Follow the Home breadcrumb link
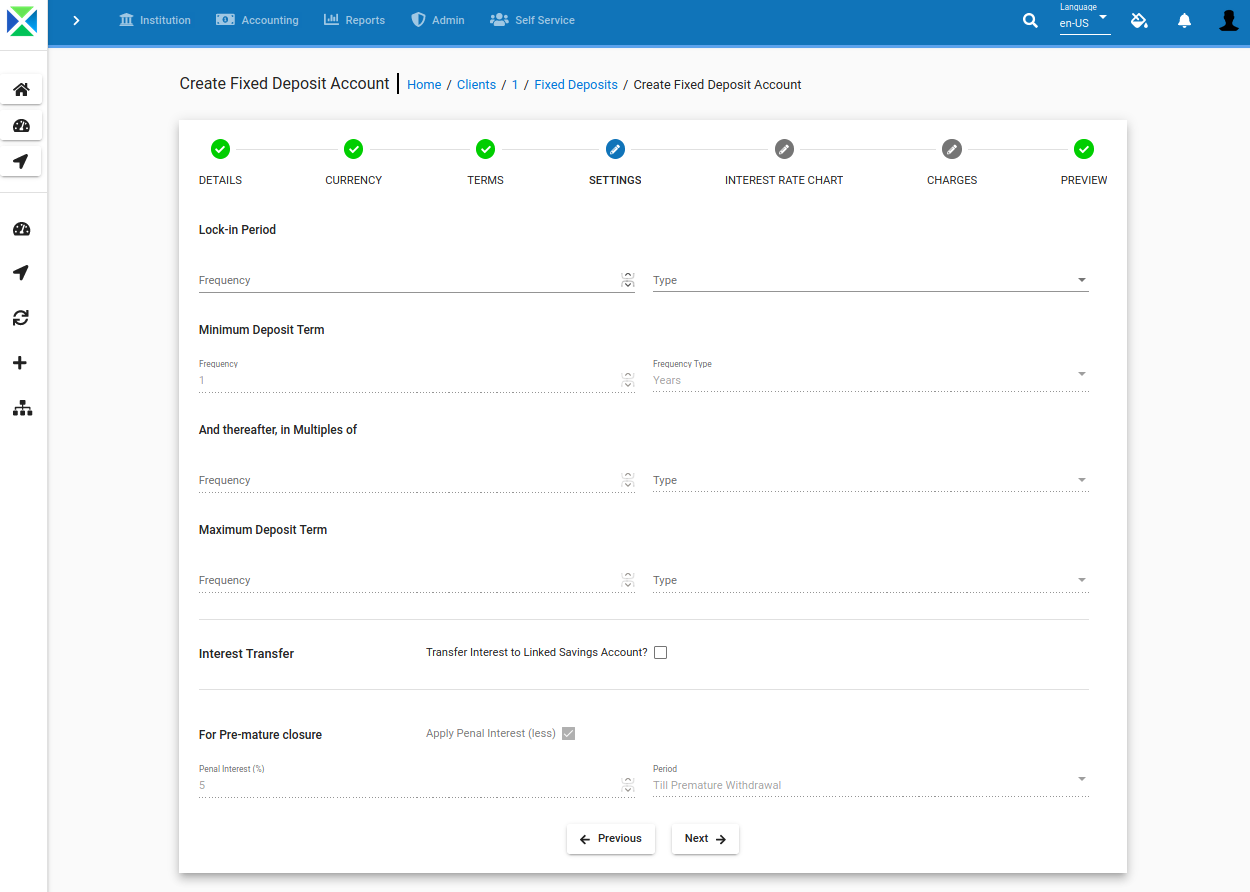Image resolution: width=1250 pixels, height=892 pixels. 424,85
